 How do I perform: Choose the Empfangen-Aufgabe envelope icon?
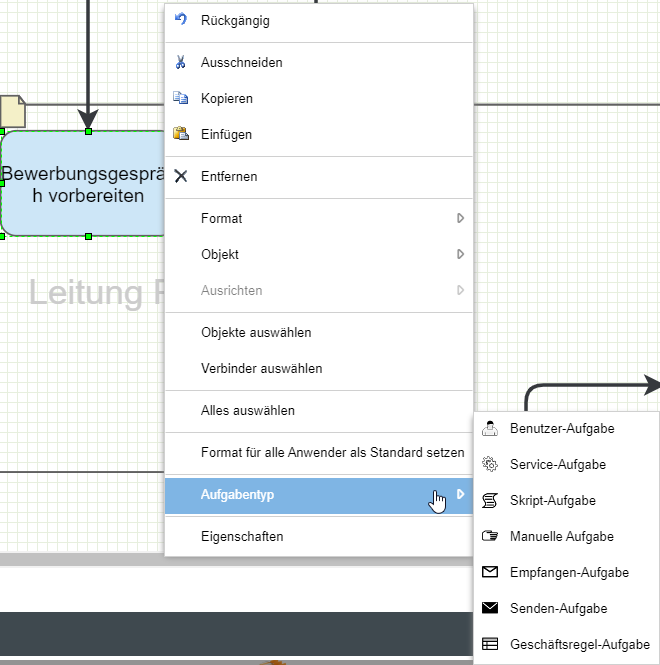pyautogui.click(x=490, y=573)
